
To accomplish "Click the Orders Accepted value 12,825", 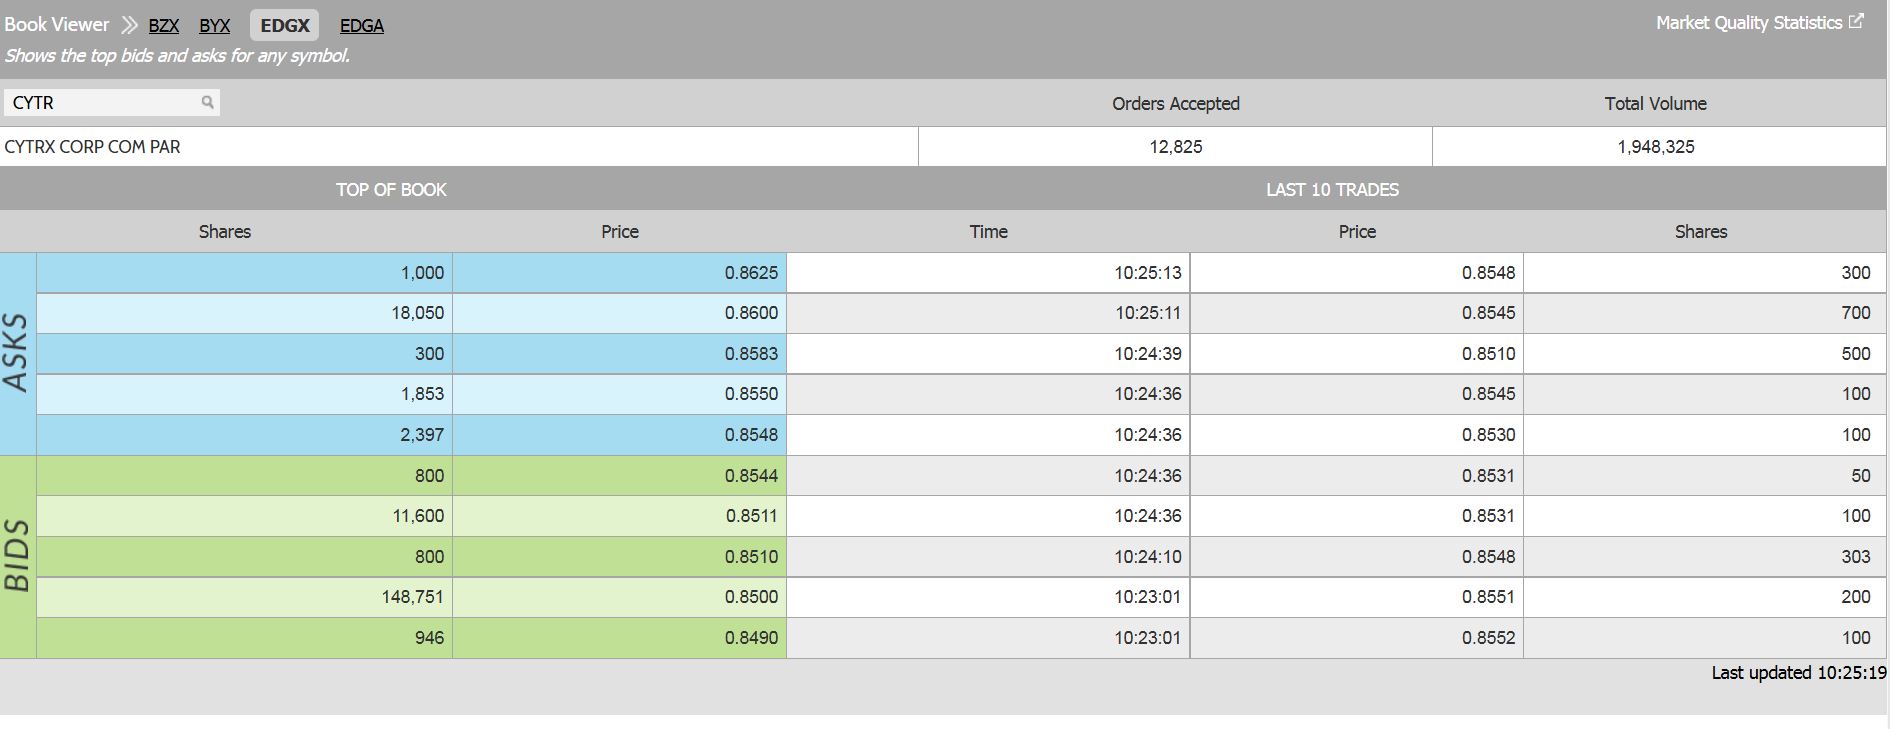I will 1175,147.
